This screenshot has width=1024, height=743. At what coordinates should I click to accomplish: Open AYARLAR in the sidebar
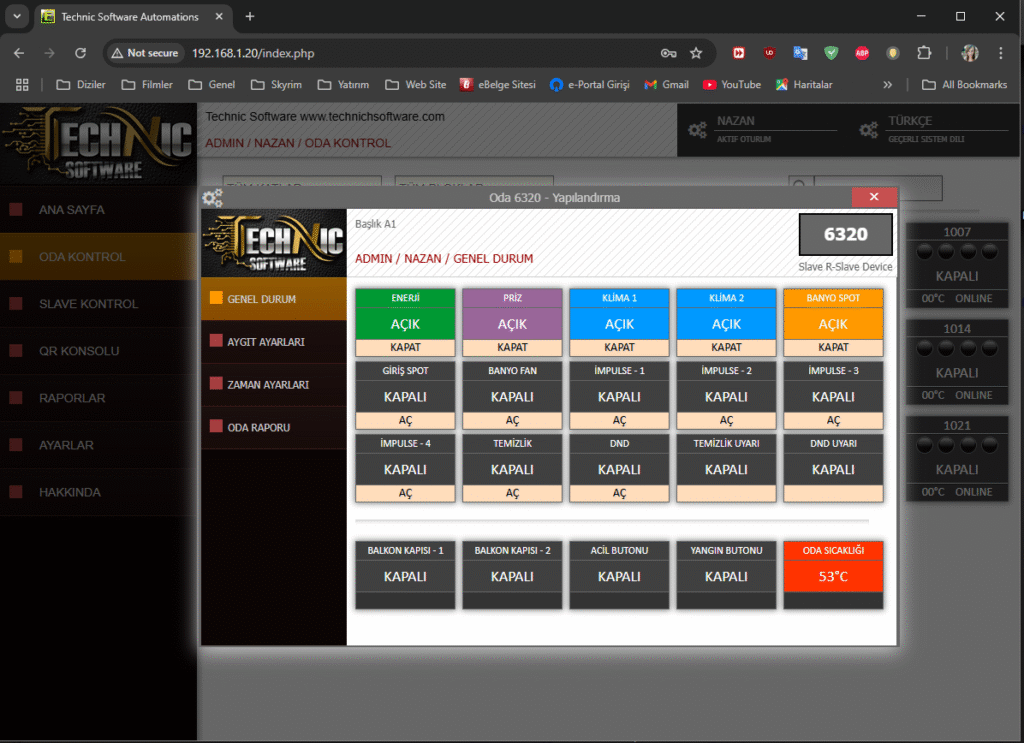point(98,445)
